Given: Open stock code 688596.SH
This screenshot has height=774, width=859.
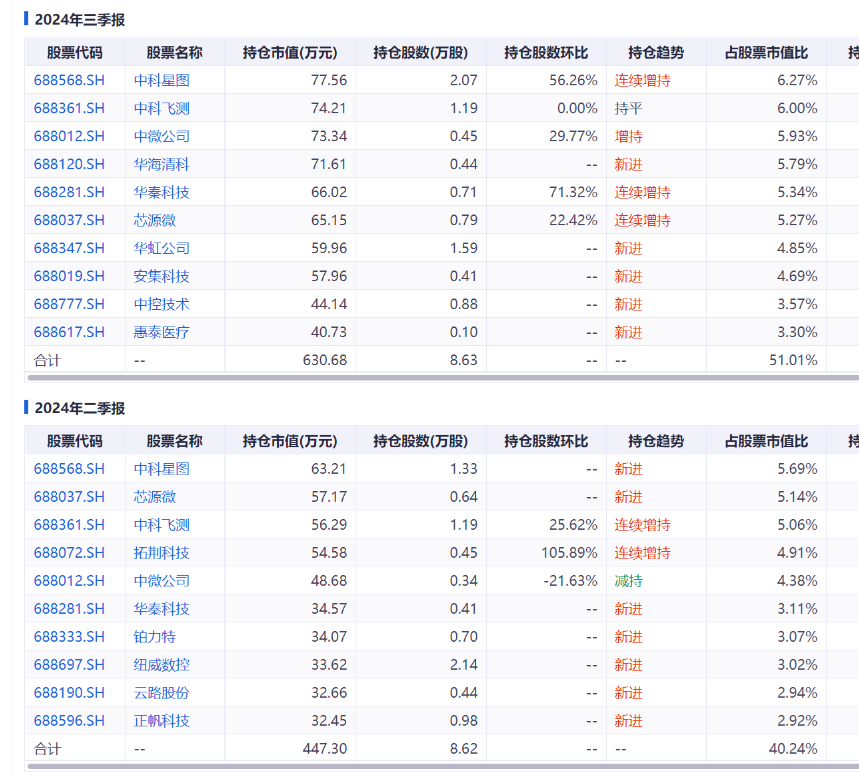Looking at the screenshot, I should [x=69, y=720].
